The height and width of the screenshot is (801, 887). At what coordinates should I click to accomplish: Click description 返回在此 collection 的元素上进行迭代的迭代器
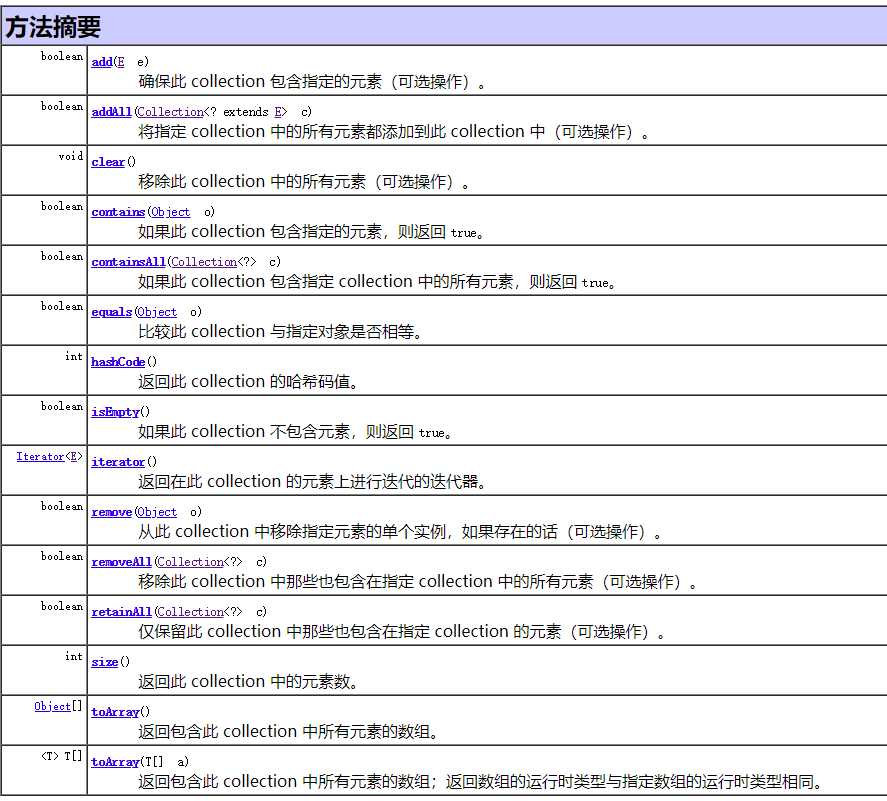tap(312, 481)
